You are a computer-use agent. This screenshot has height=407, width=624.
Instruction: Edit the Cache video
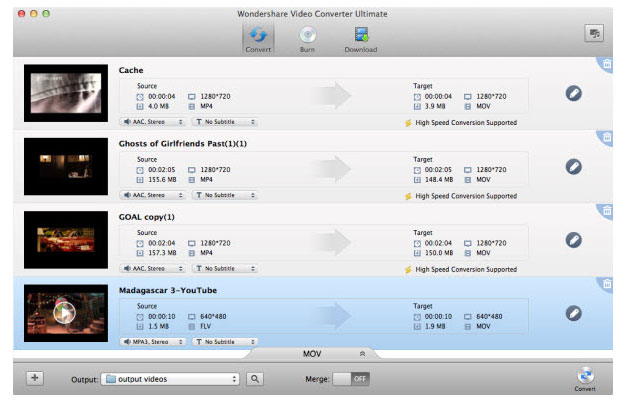coord(573,93)
